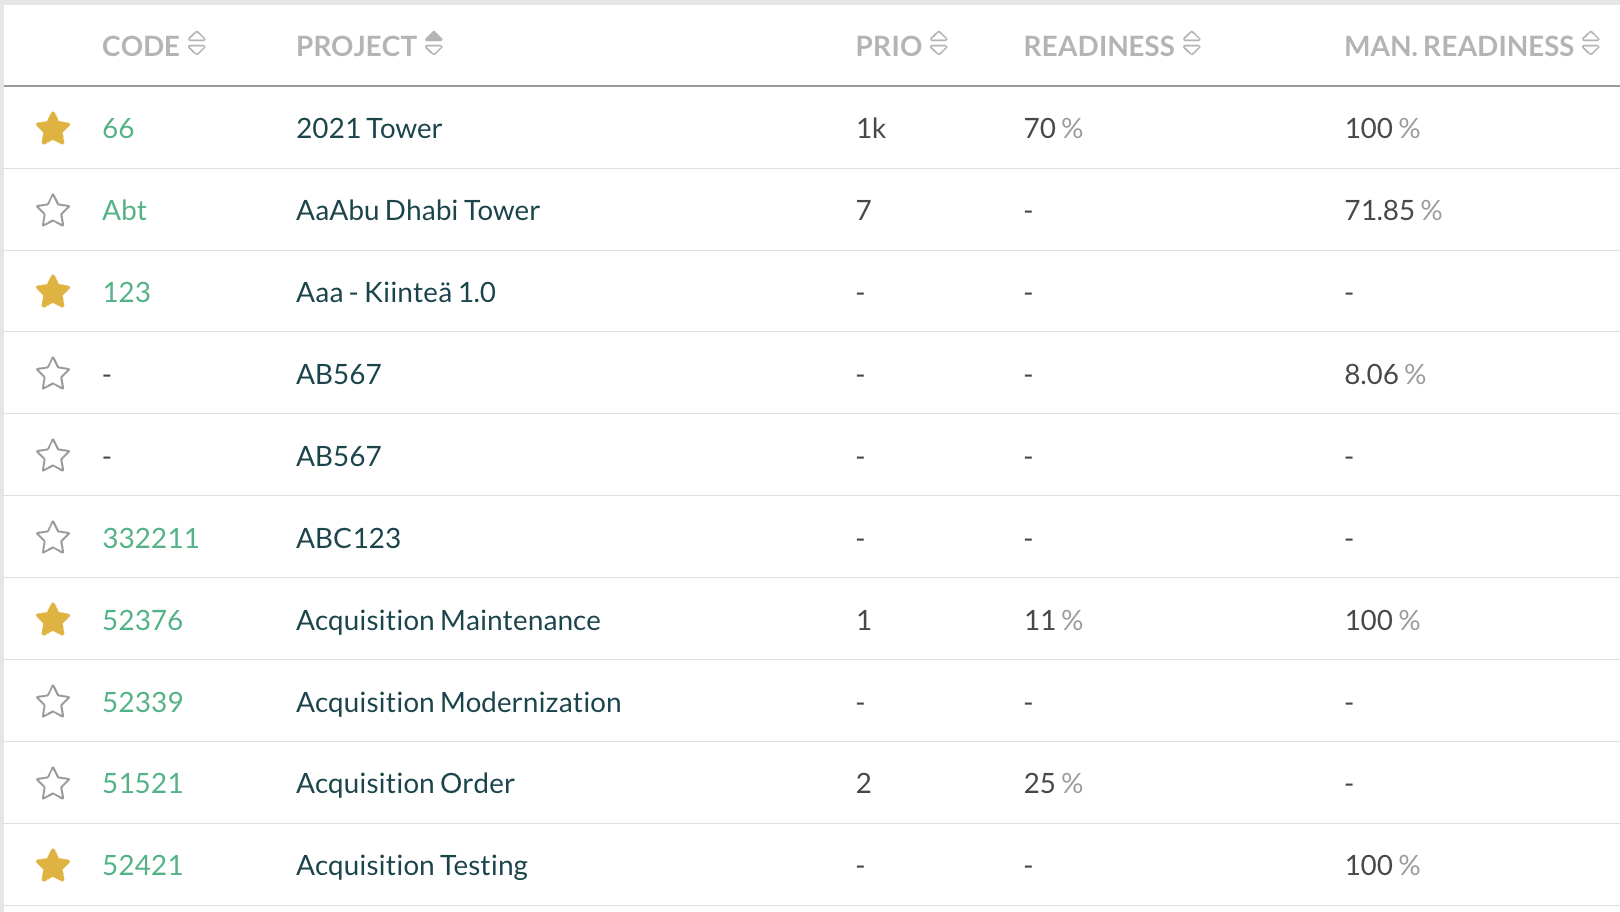Star the ABC123 project
This screenshot has height=912, width=1620.
pyautogui.click(x=53, y=537)
